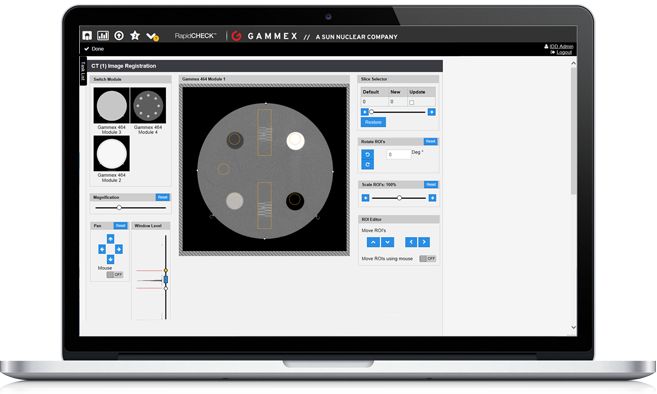
Task: Select the Gammex 464 Module 3 thumbnail
Action: (x=111, y=105)
